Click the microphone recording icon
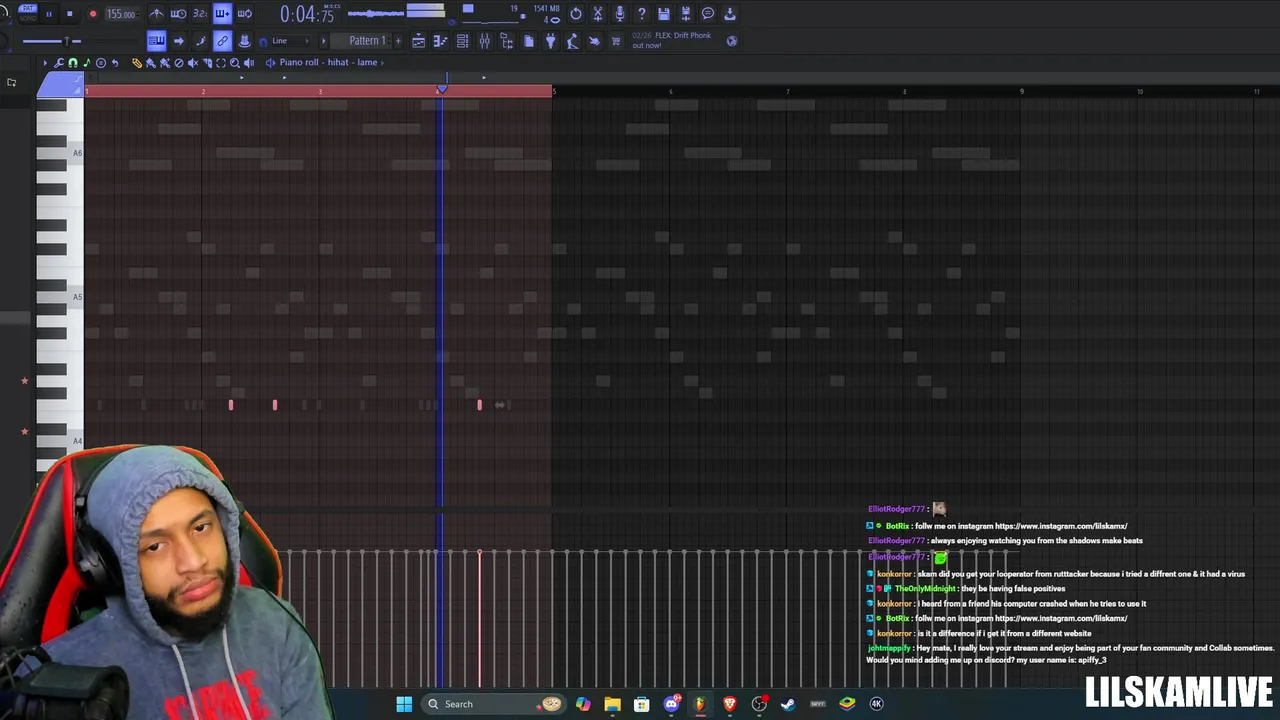This screenshot has width=1280, height=720. pyautogui.click(x=620, y=13)
